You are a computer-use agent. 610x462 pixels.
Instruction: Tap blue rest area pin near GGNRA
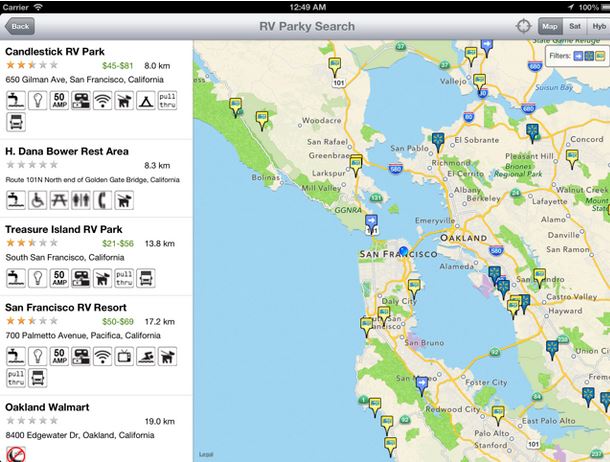[x=372, y=224]
